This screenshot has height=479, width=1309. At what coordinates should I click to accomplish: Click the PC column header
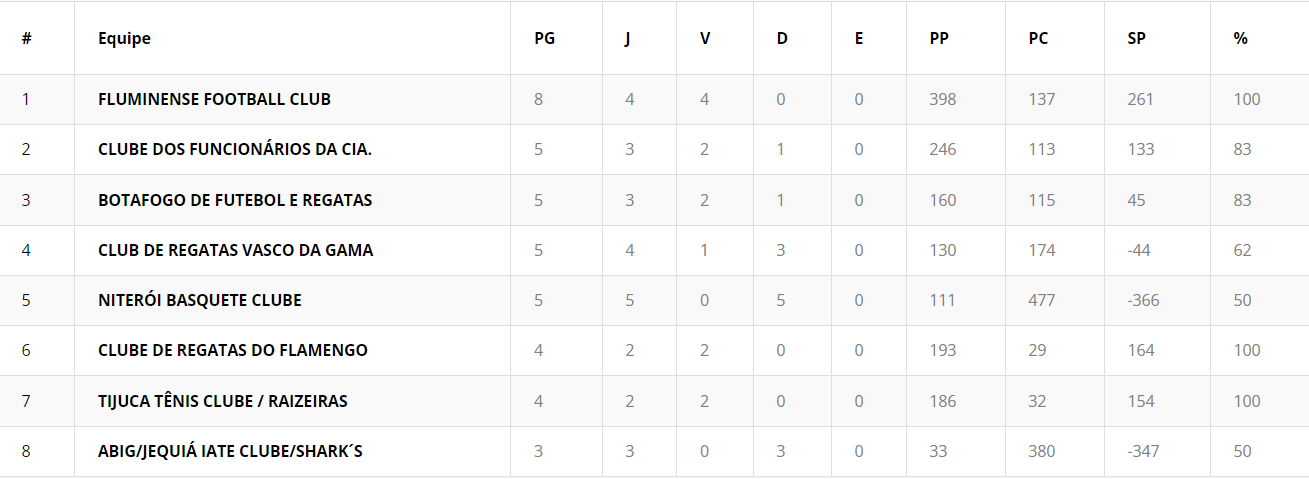point(1038,39)
